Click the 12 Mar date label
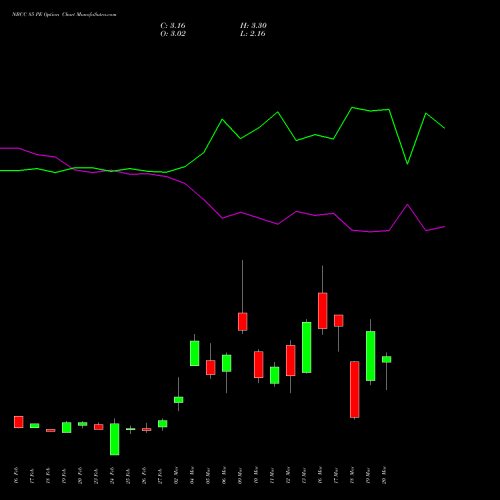The height and width of the screenshot is (500, 500). [288, 475]
